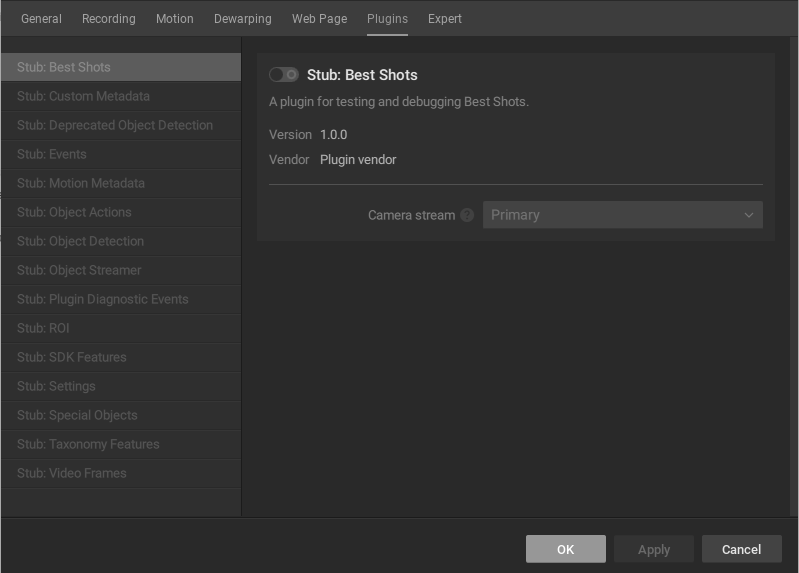The height and width of the screenshot is (573, 799).
Task: Select Stub: Taxonomy Features entry
Action: [x=88, y=444]
